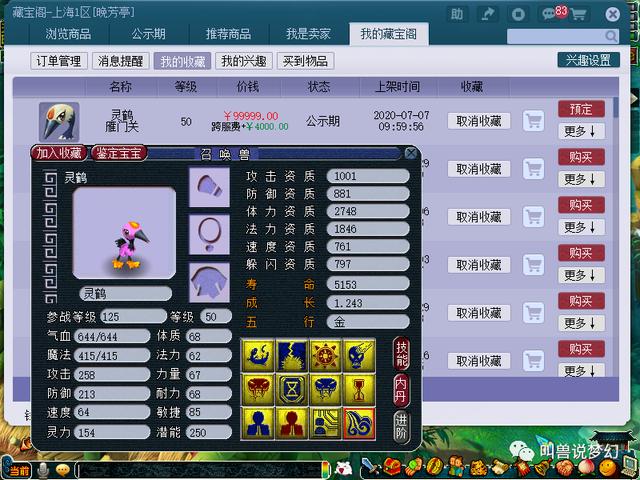Click the search input field at top right
This screenshot has height=480, width=640.
[556, 36]
